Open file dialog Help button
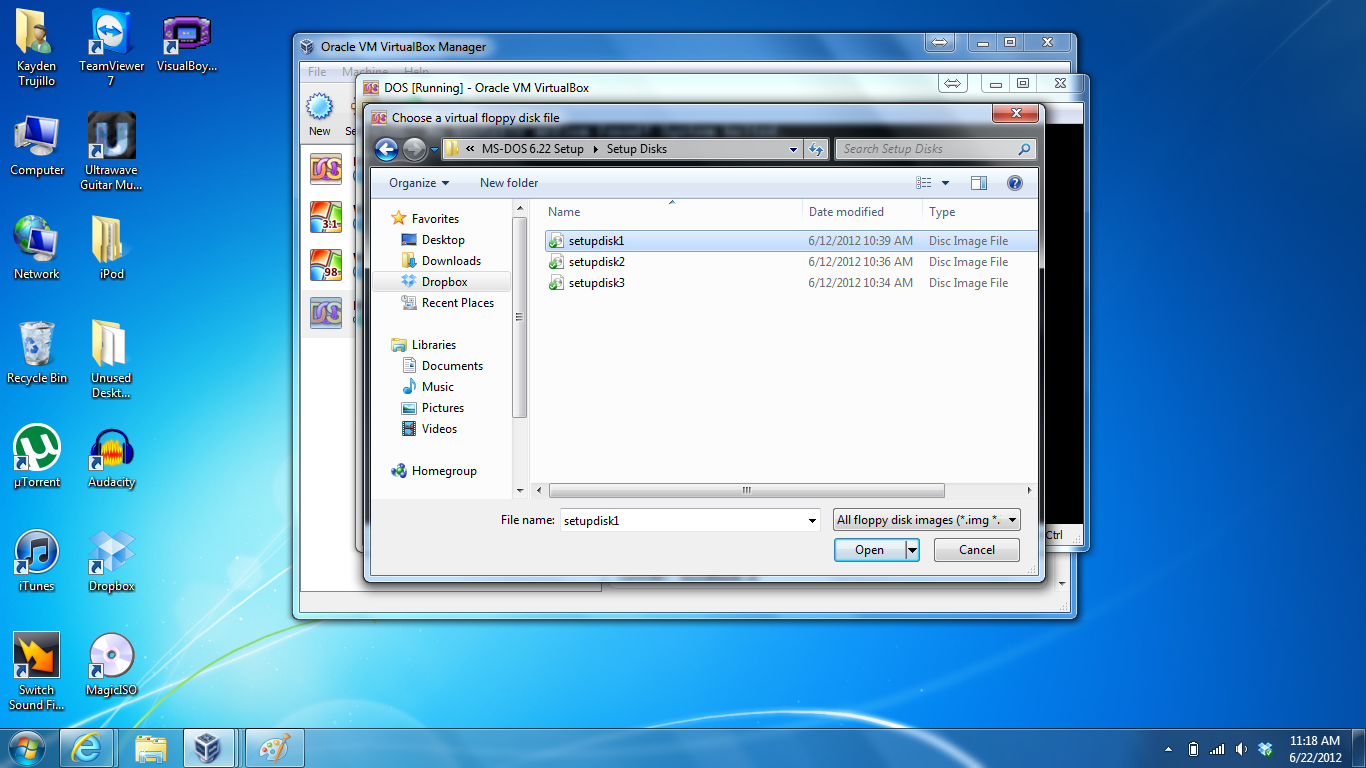This screenshot has height=768, width=1366. click(x=1015, y=183)
